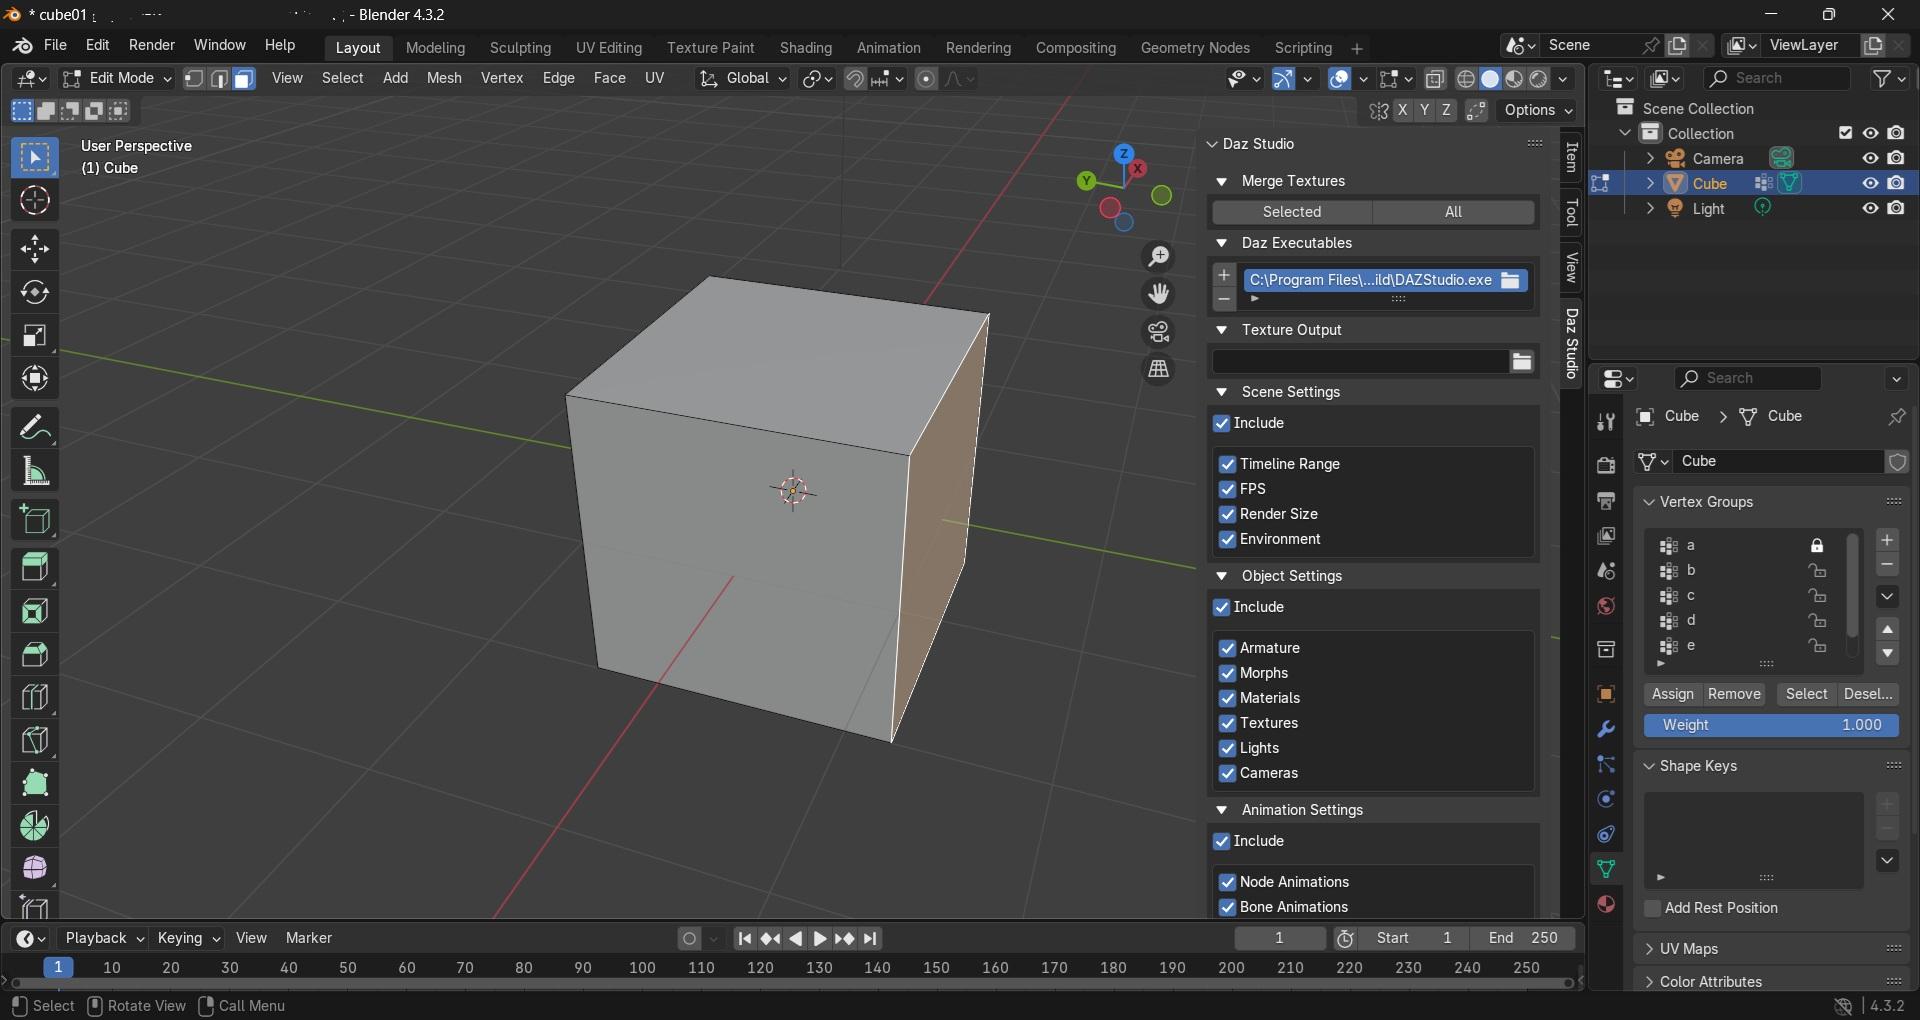Viewport: 1920px width, 1020px height.
Task: Disable the Morphs checkbox
Action: [1227, 673]
